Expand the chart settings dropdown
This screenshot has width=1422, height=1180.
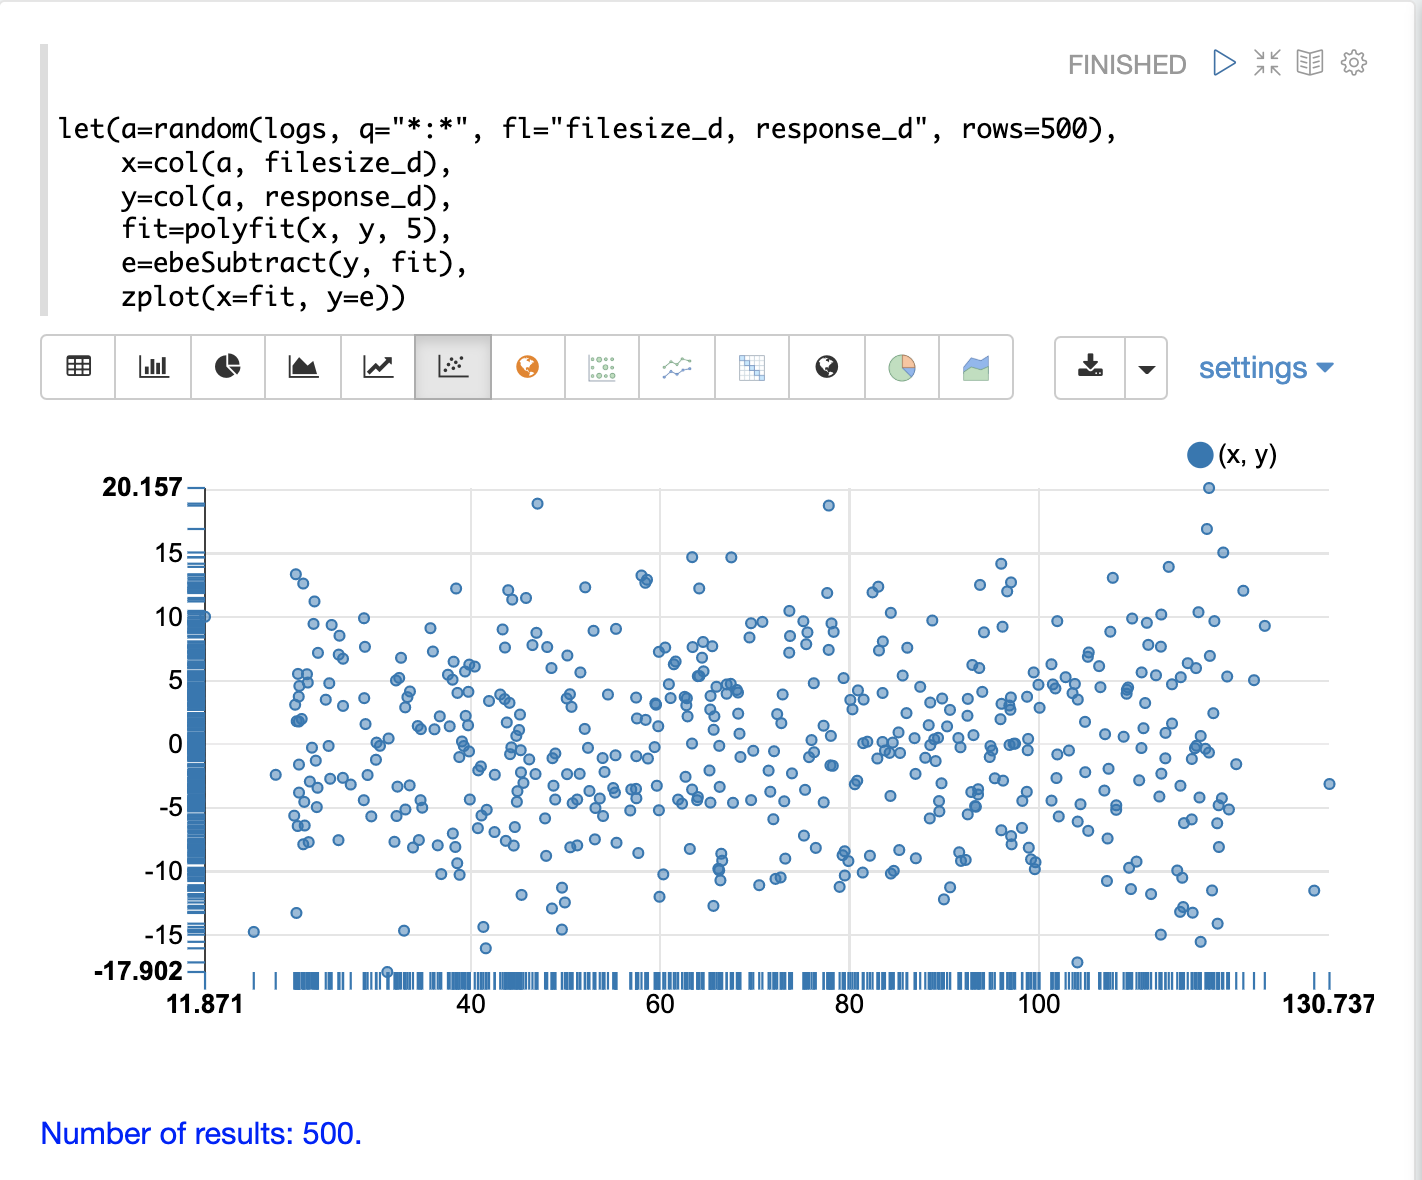[1266, 368]
